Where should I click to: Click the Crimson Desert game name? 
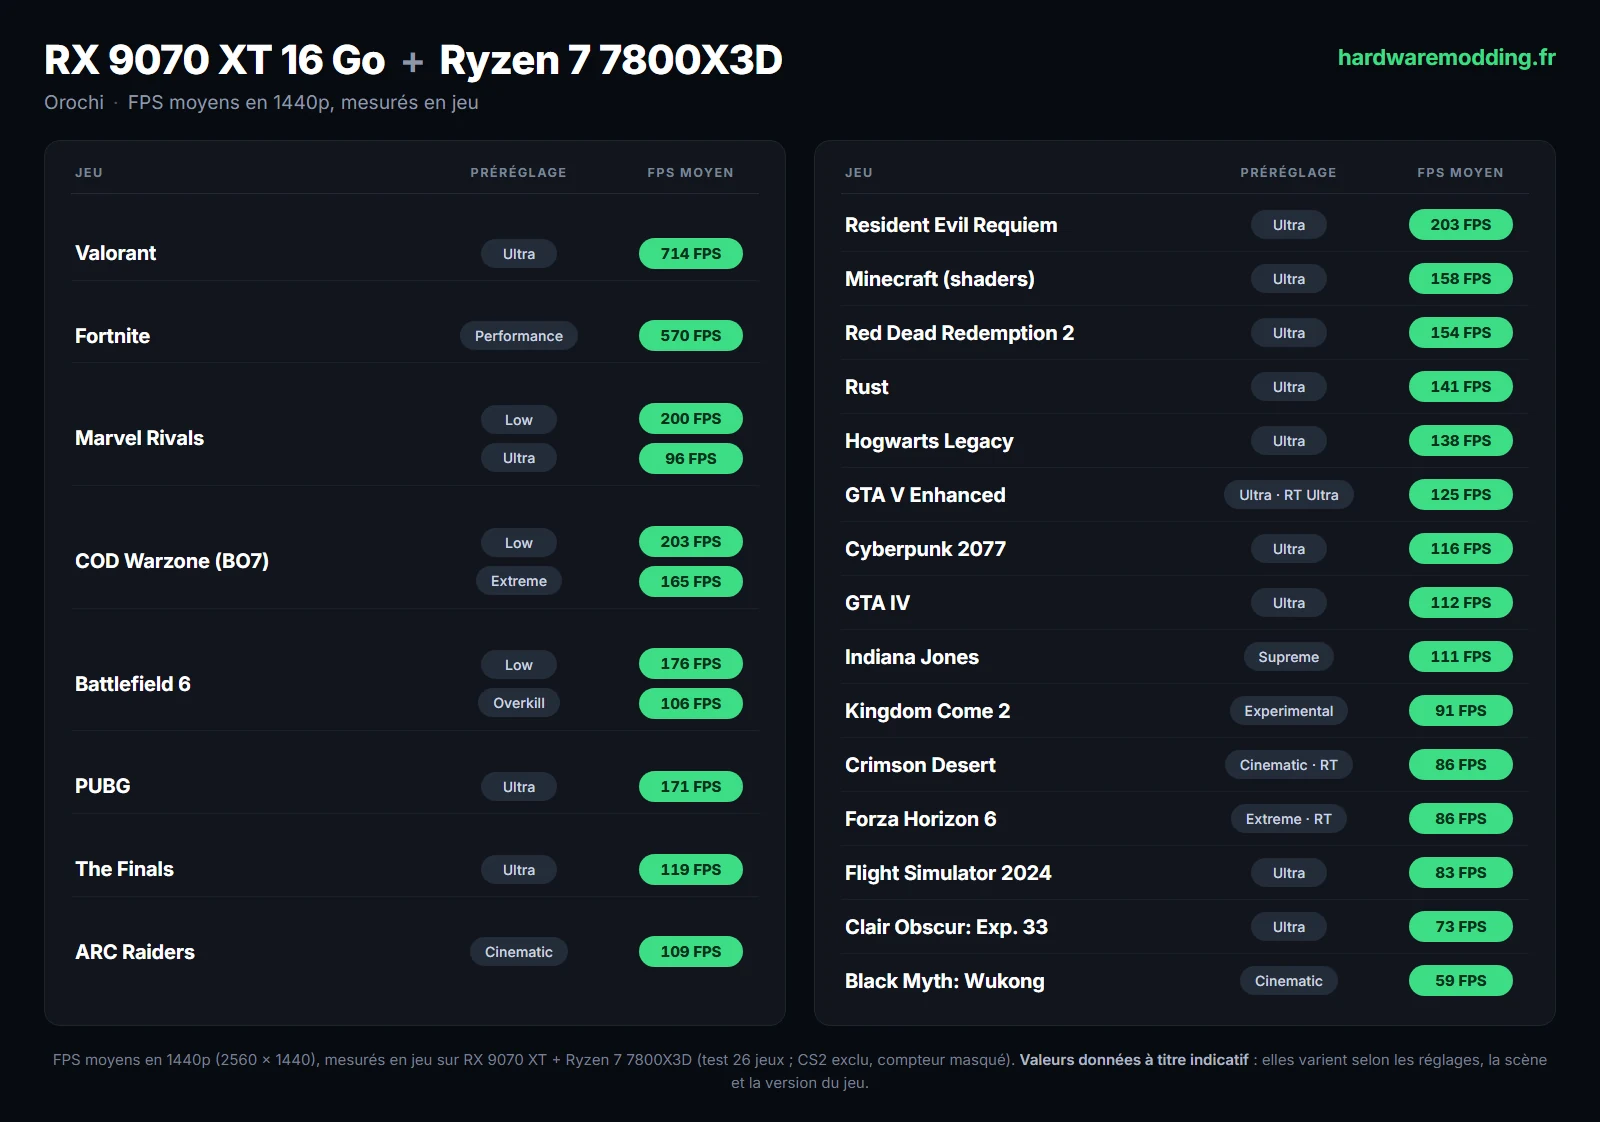(x=920, y=765)
